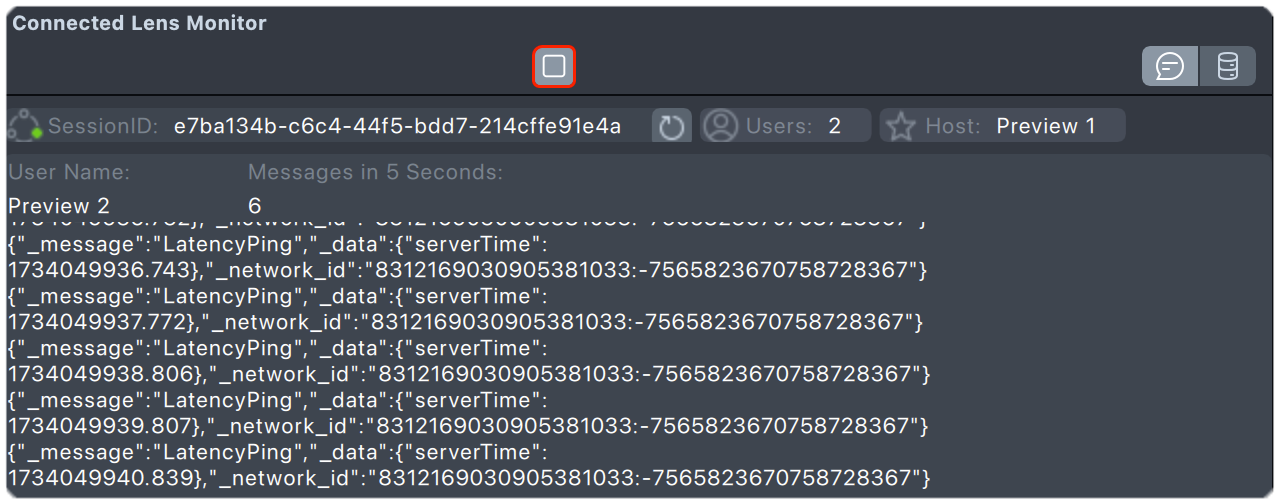Refresh the session with the circular arrow
The width and height of the screenshot is (1276, 499).
coord(672,126)
